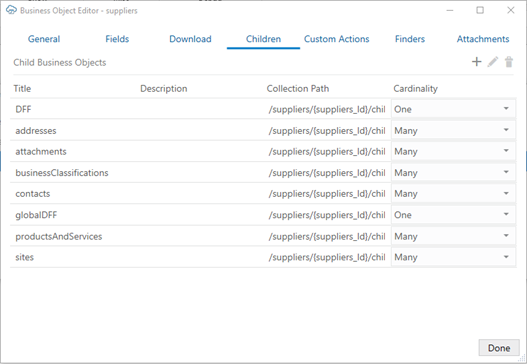Select the businessClassifications row title
This screenshot has height=364, width=527.
pos(62,173)
